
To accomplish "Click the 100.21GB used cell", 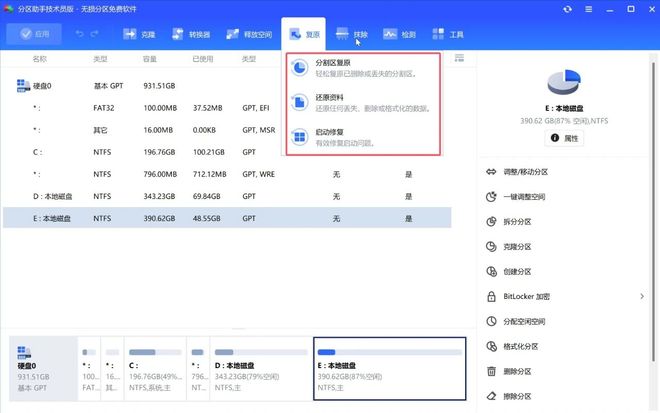I will [209, 152].
